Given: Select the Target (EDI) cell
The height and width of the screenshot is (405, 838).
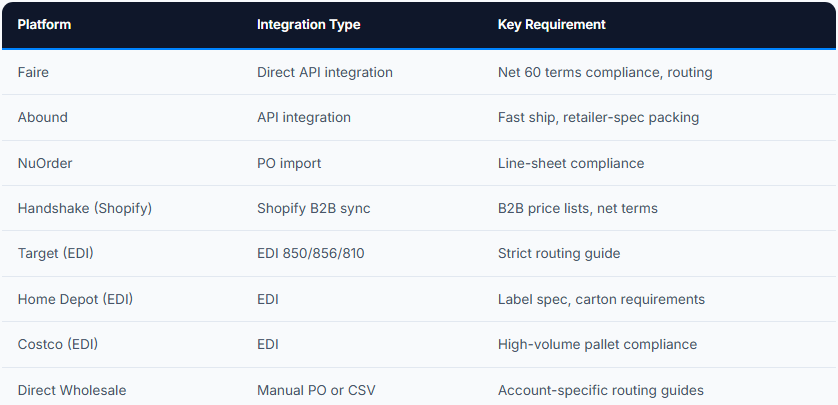Looking at the screenshot, I should tap(56, 253).
